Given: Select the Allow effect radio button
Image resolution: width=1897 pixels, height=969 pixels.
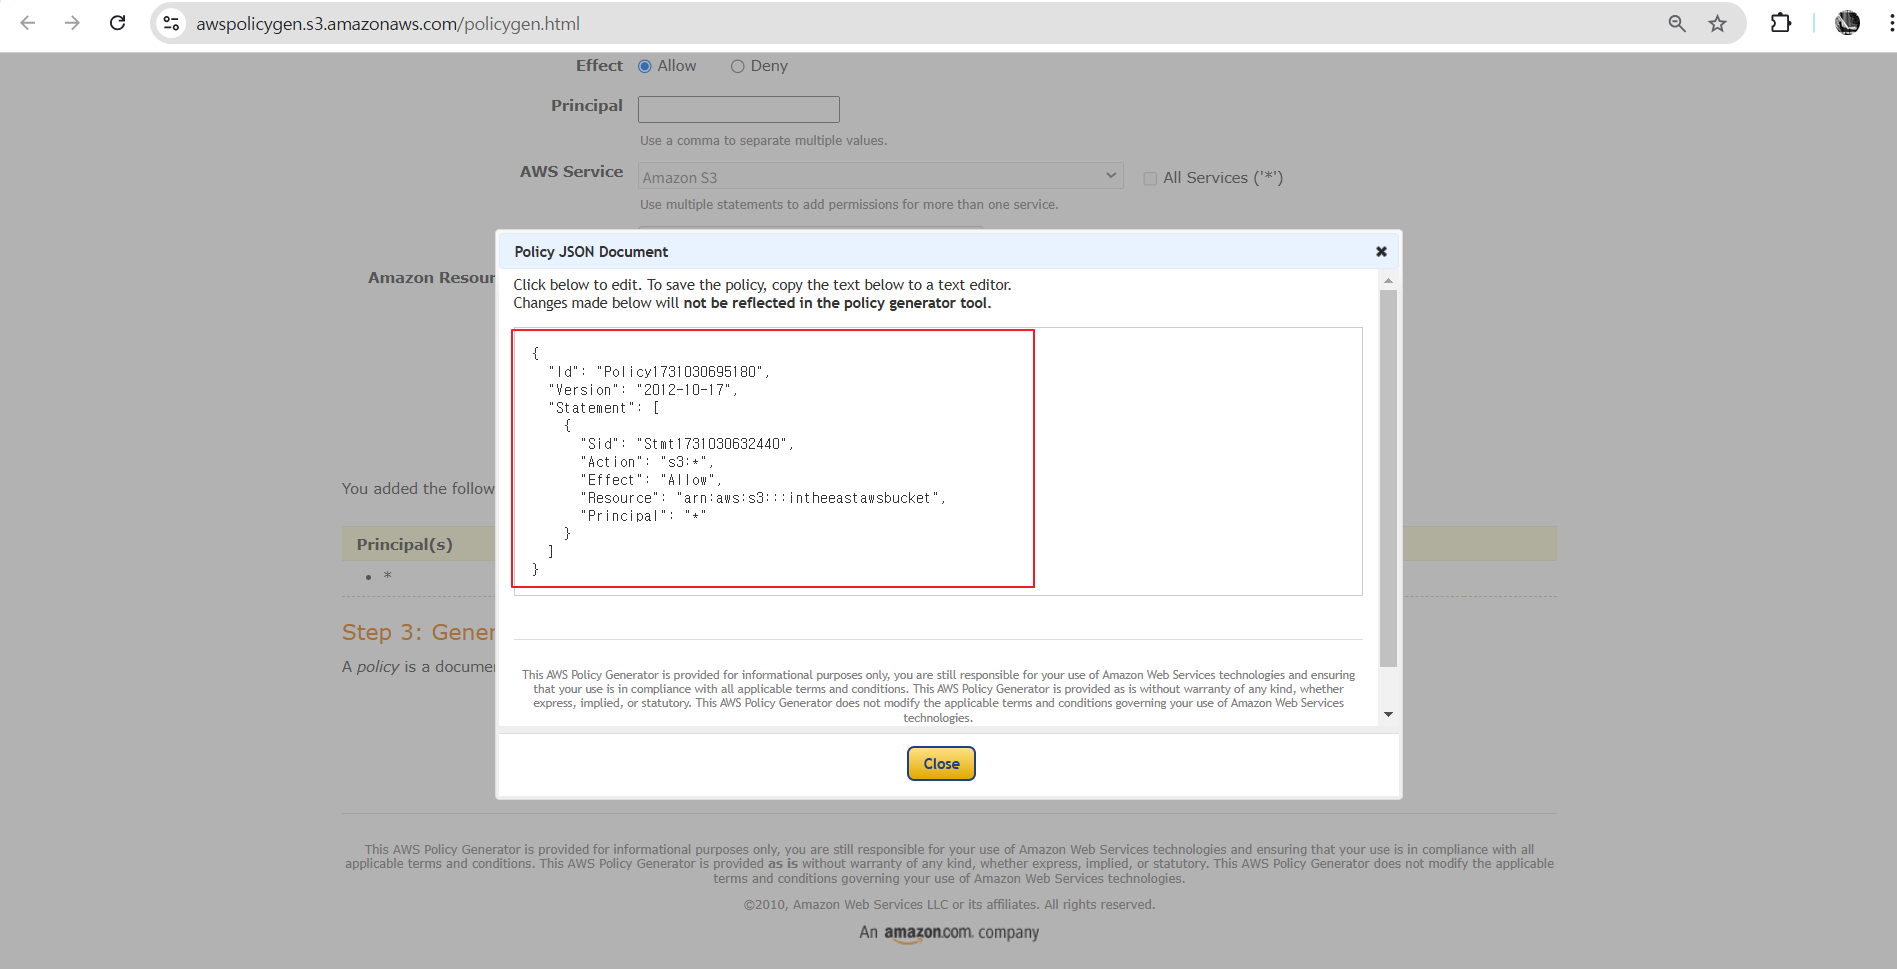Looking at the screenshot, I should (645, 66).
